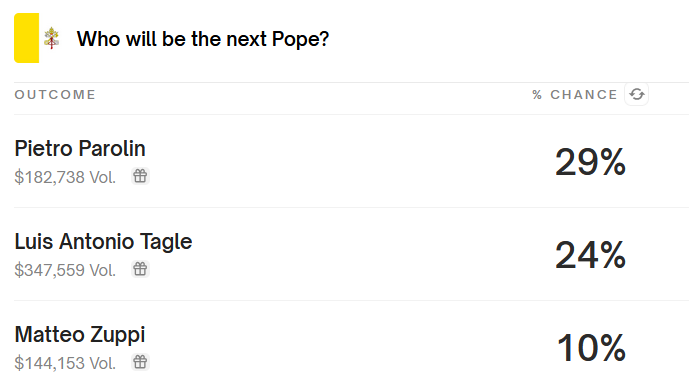The width and height of the screenshot is (689, 385).
Task: Click the 24% chance for Tagle
Action: [x=590, y=255]
